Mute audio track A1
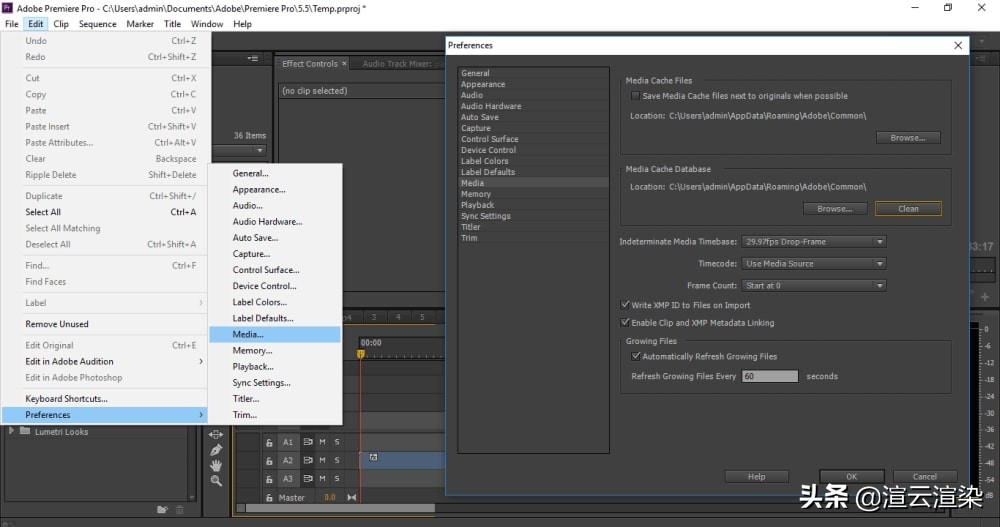This screenshot has width=1000, height=527. tap(322, 442)
